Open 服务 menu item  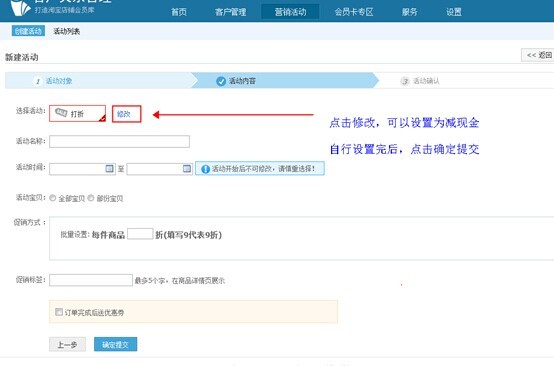coord(409,12)
